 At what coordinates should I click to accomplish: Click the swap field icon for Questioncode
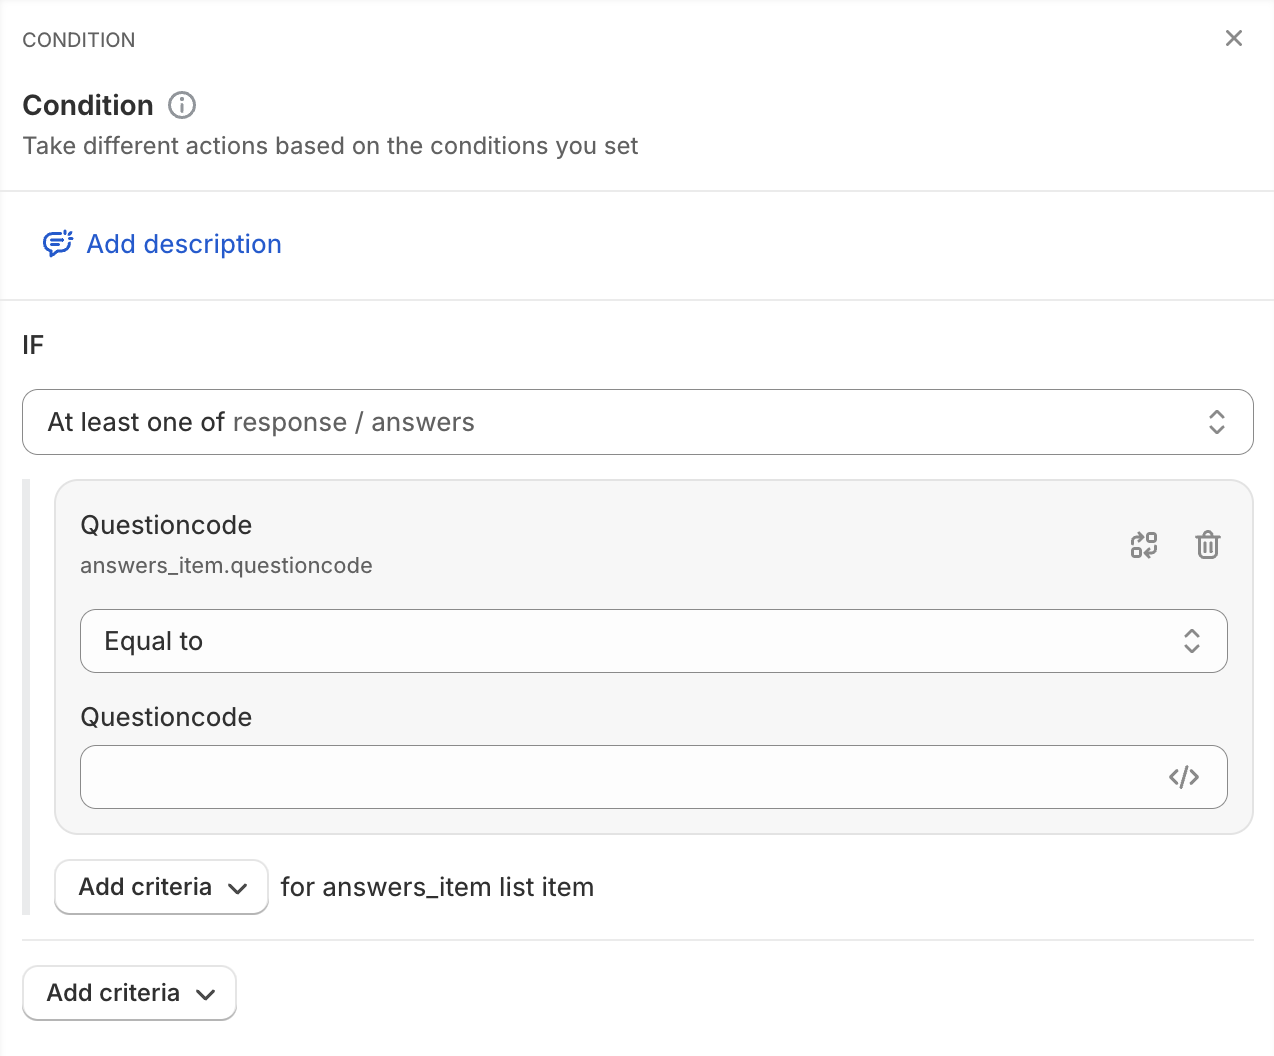tap(1144, 545)
